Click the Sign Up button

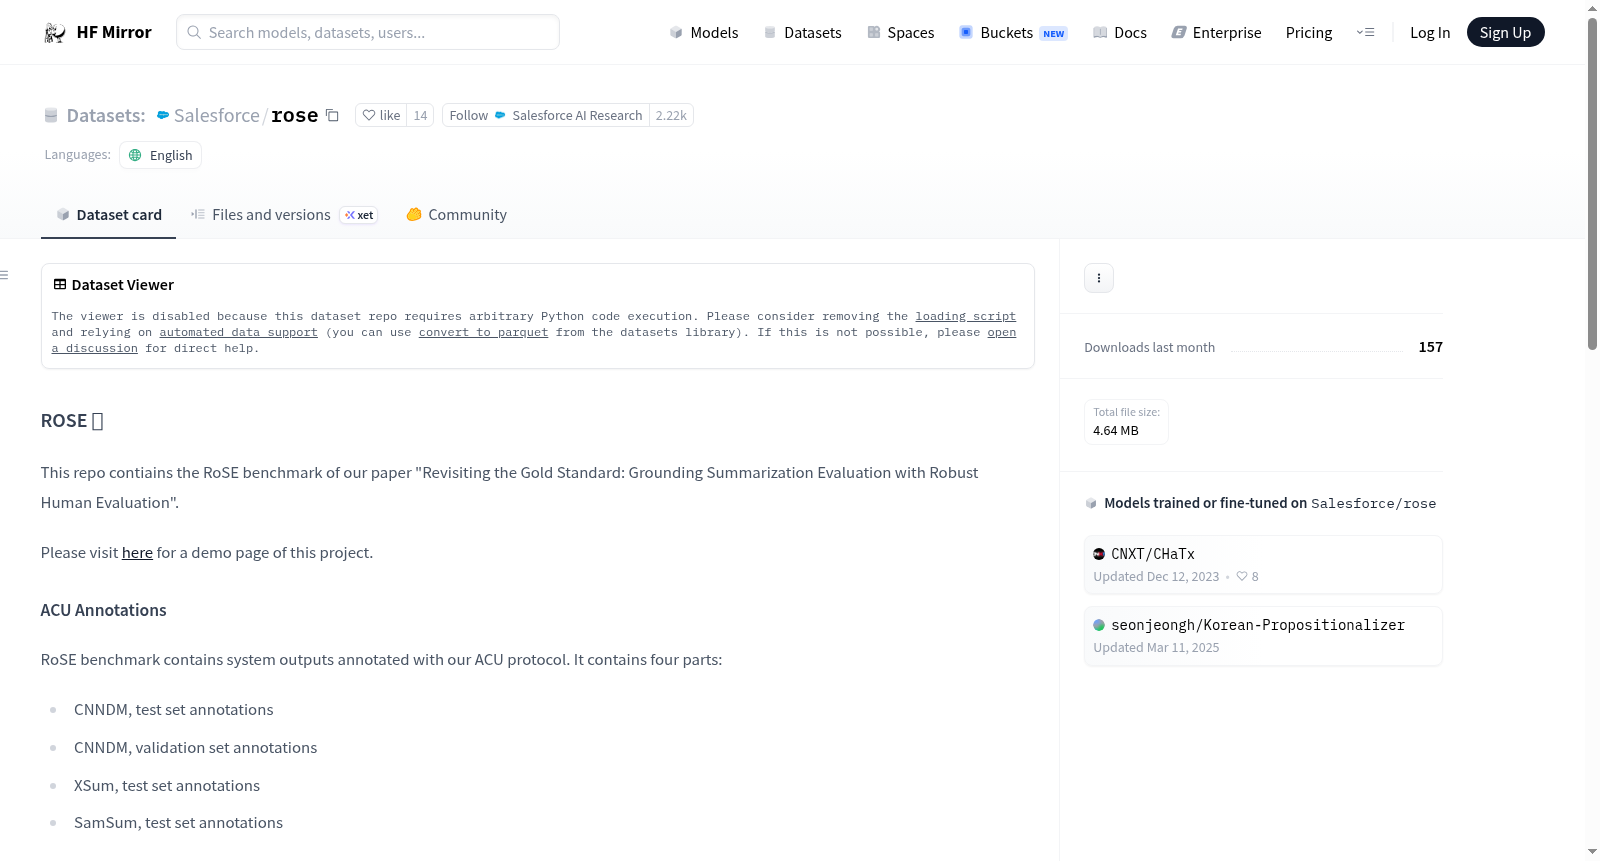coord(1505,33)
